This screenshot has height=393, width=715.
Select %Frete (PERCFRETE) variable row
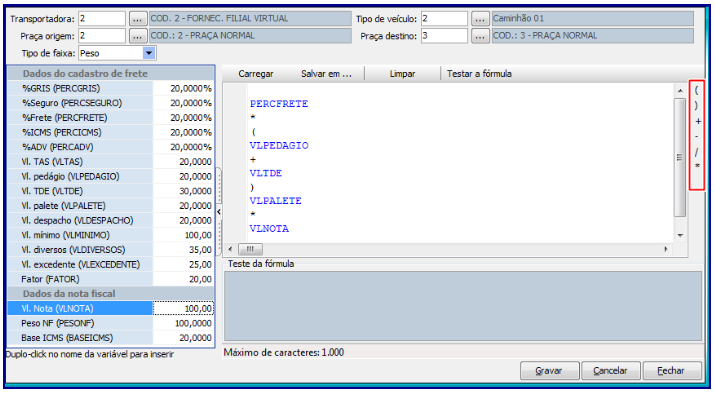pos(110,118)
